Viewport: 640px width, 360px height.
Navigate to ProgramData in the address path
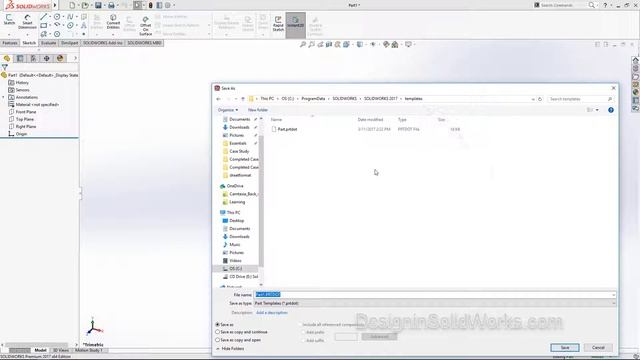click(313, 99)
